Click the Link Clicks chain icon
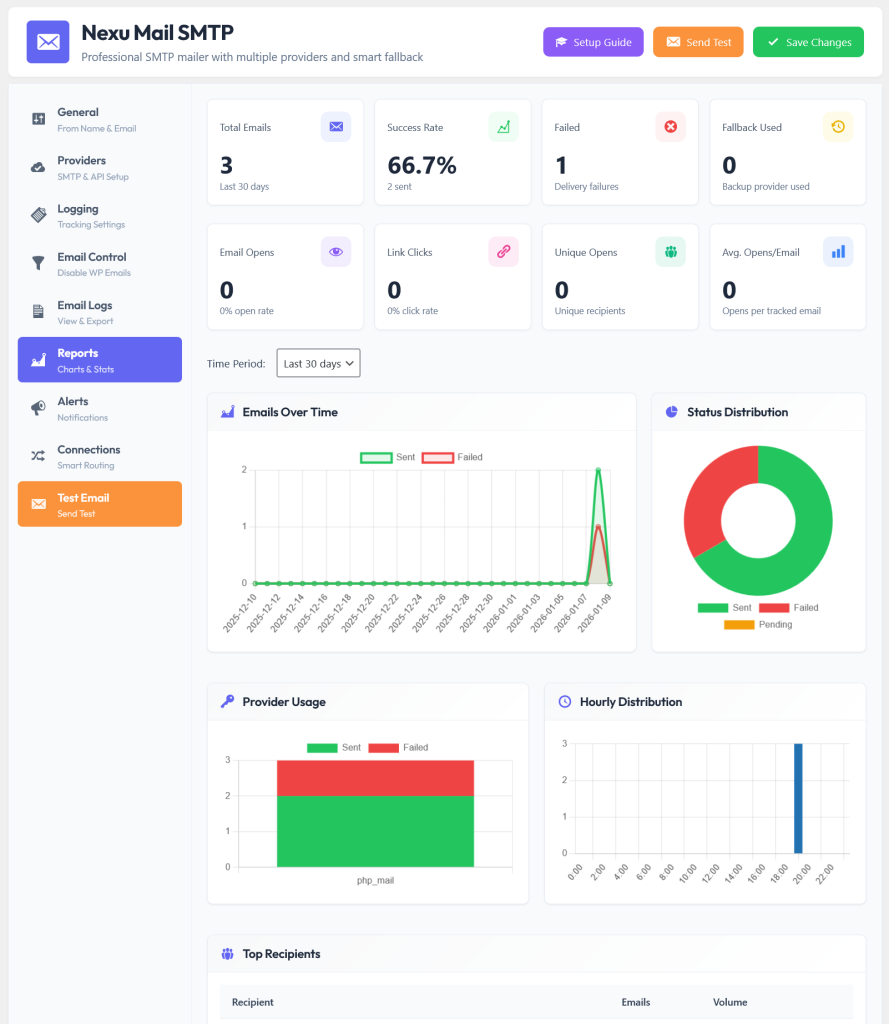 tap(504, 251)
